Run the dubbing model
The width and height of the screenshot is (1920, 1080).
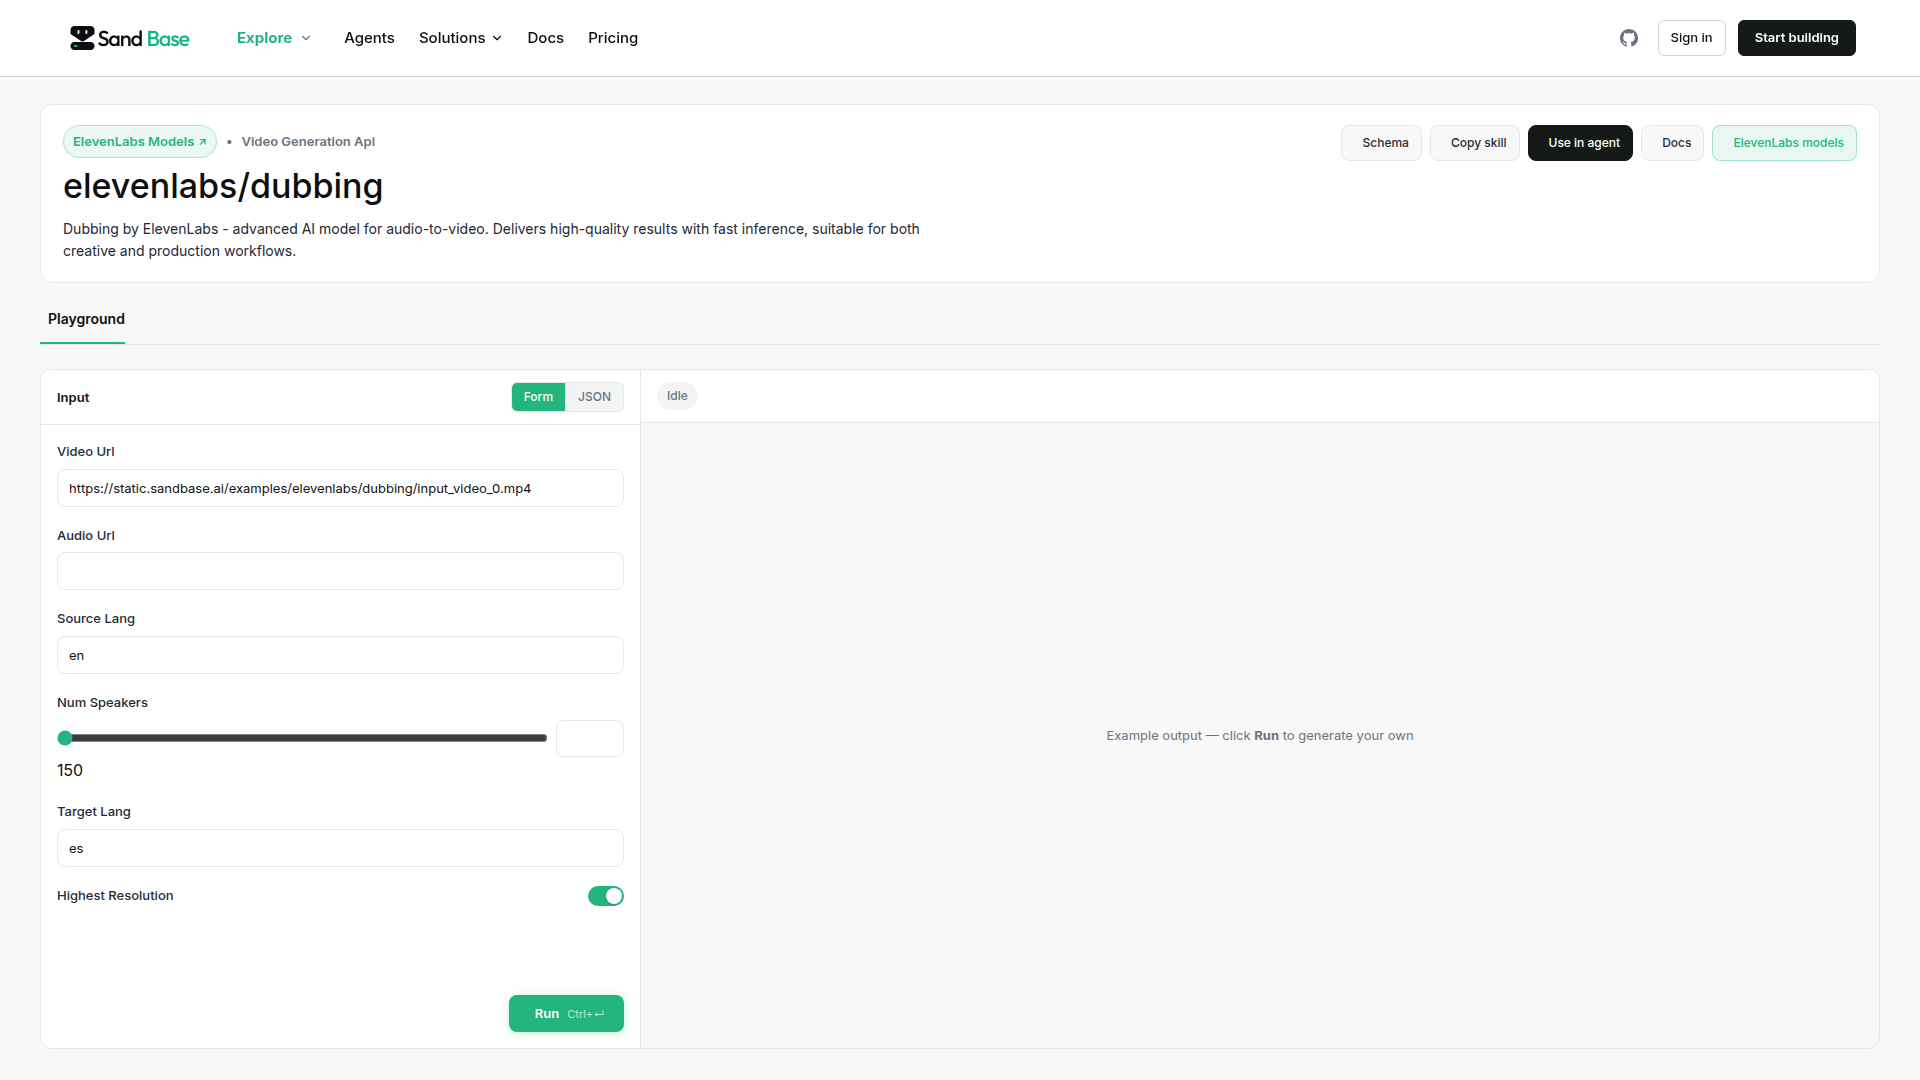point(566,1013)
